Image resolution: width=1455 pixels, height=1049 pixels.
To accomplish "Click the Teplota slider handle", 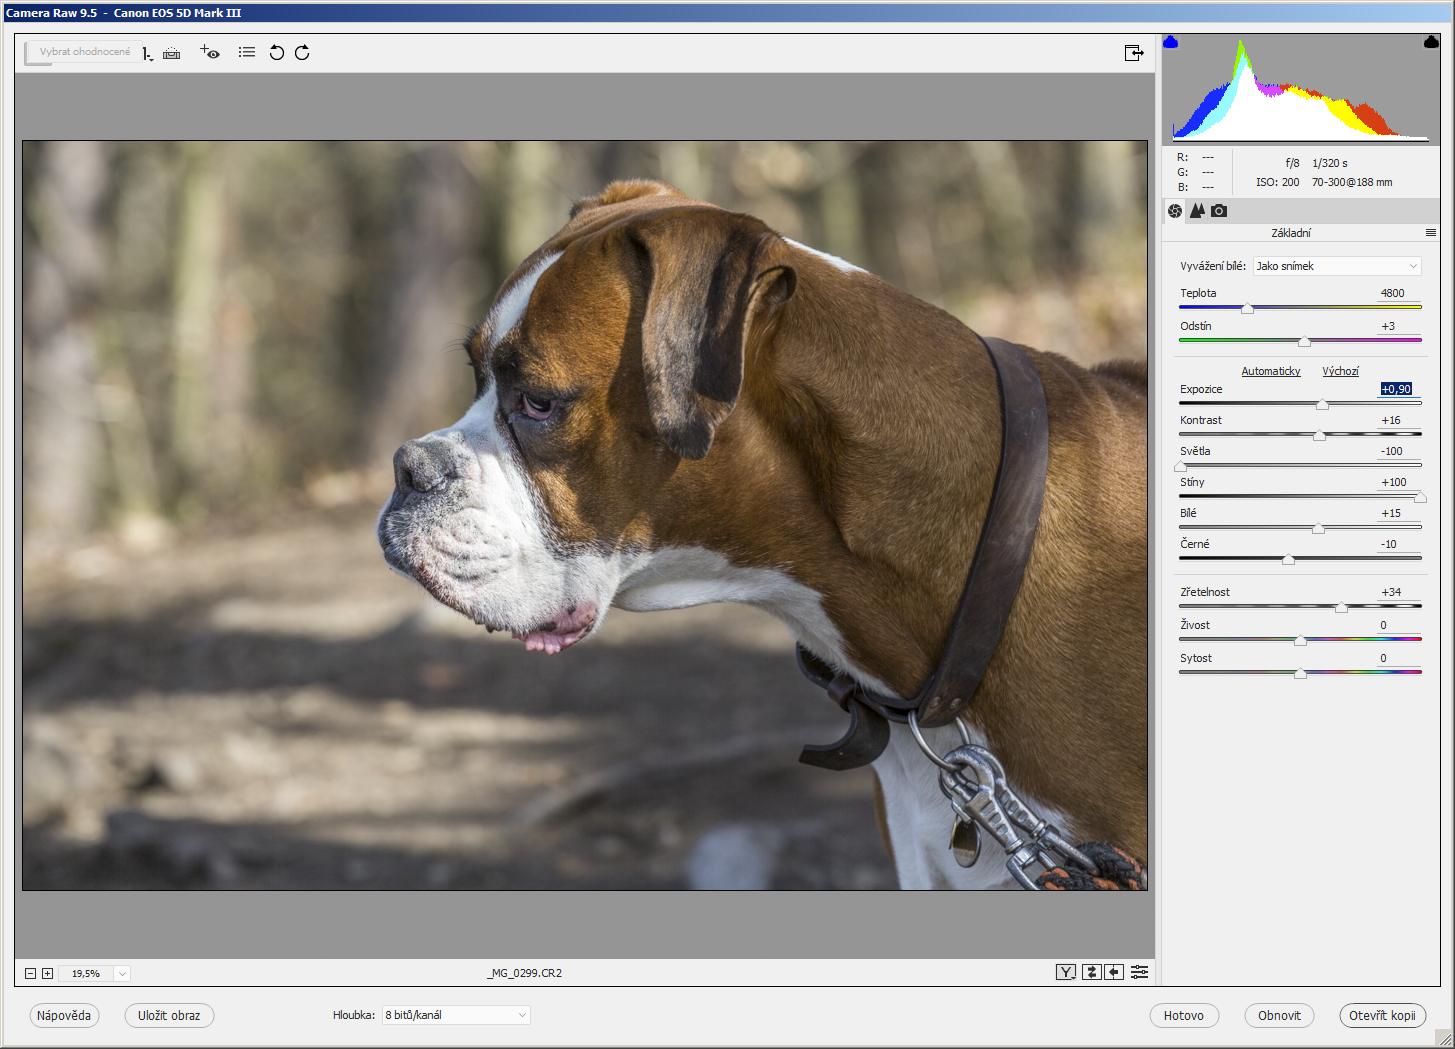I will (x=1247, y=309).
